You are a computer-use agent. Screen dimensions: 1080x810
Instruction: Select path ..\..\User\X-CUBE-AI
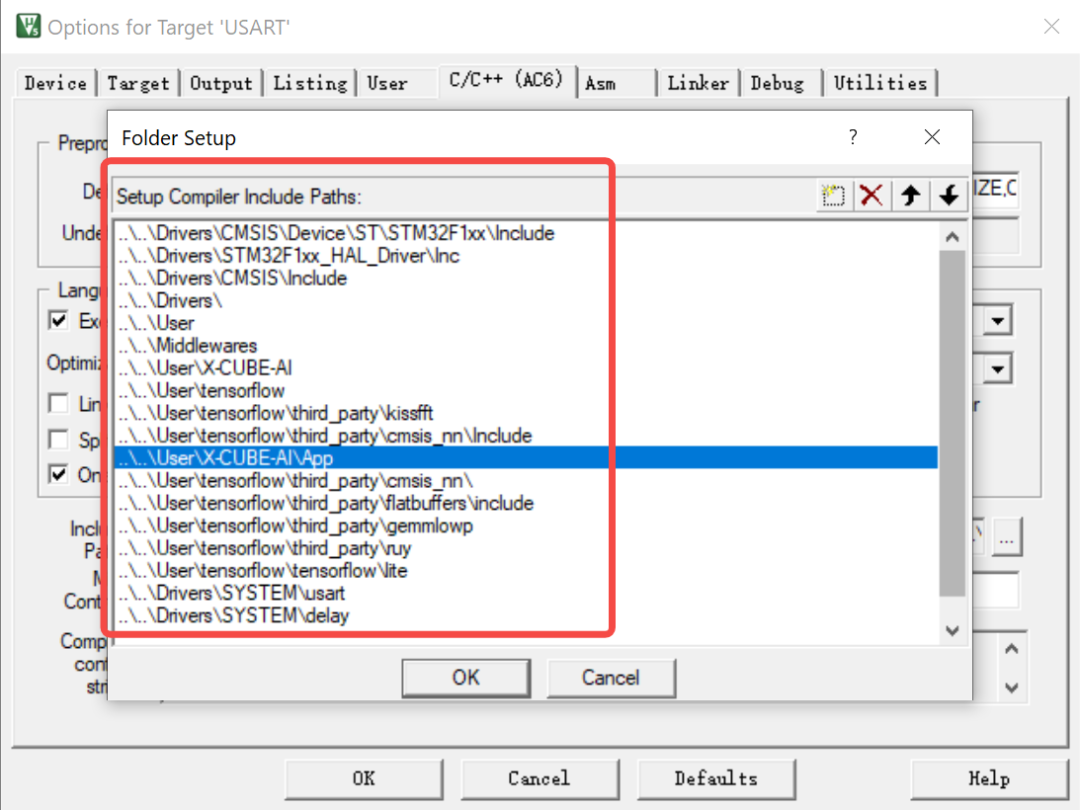[x=526, y=368]
